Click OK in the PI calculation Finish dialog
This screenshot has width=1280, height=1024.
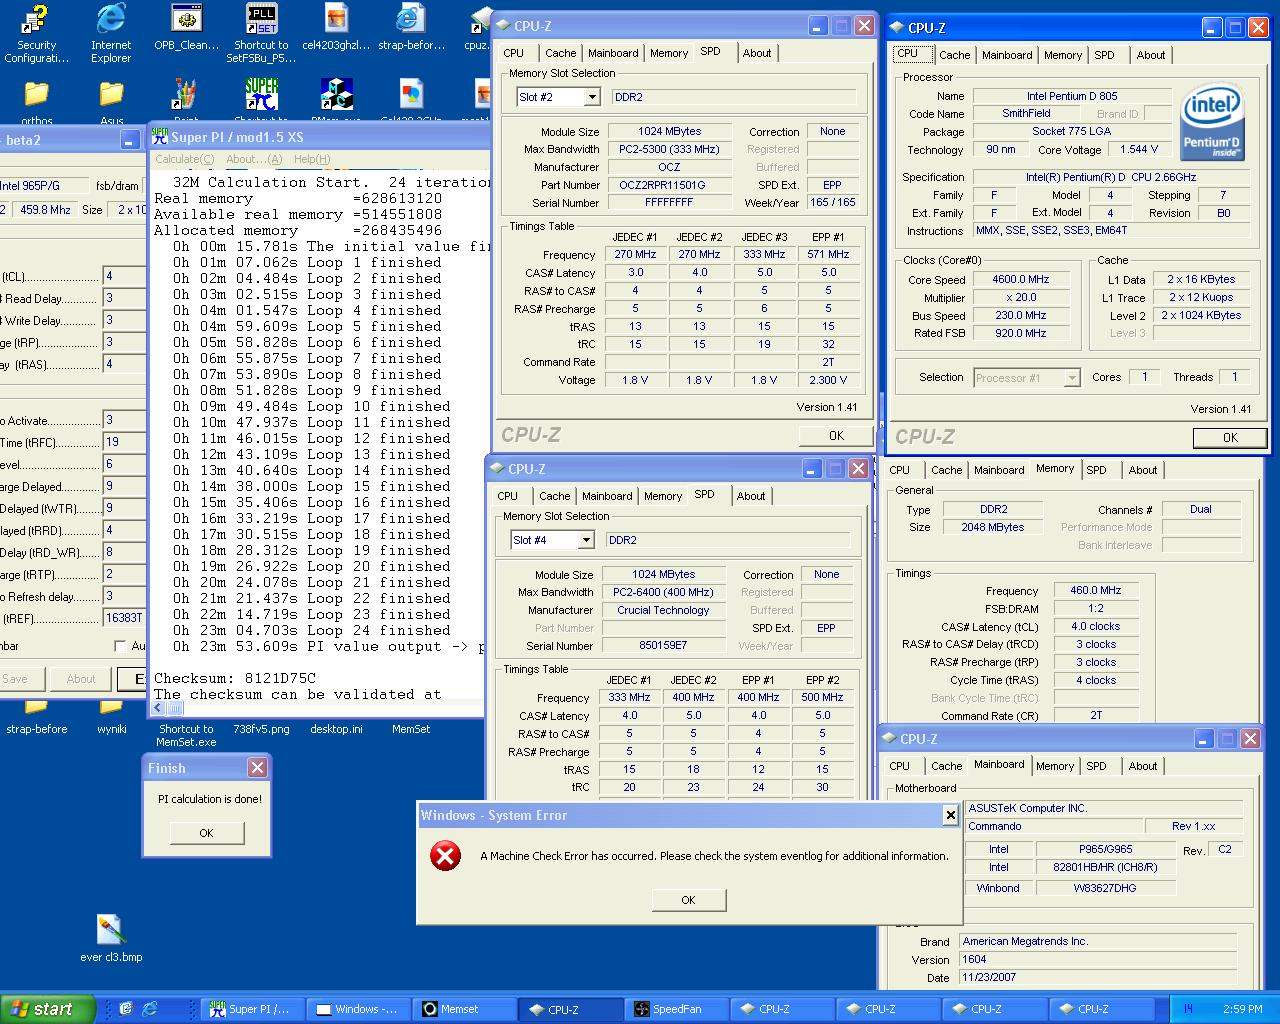206,833
